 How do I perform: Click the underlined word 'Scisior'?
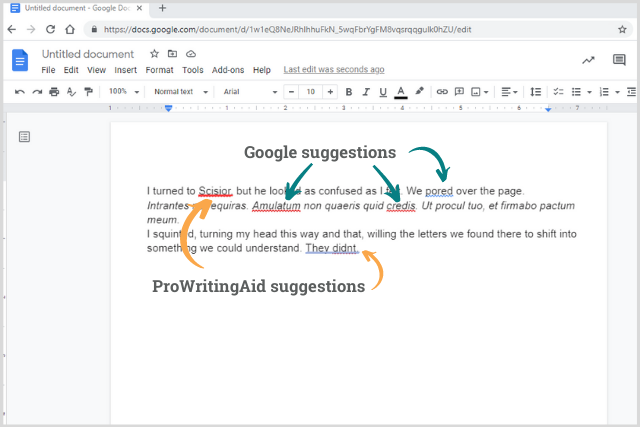click(214, 191)
